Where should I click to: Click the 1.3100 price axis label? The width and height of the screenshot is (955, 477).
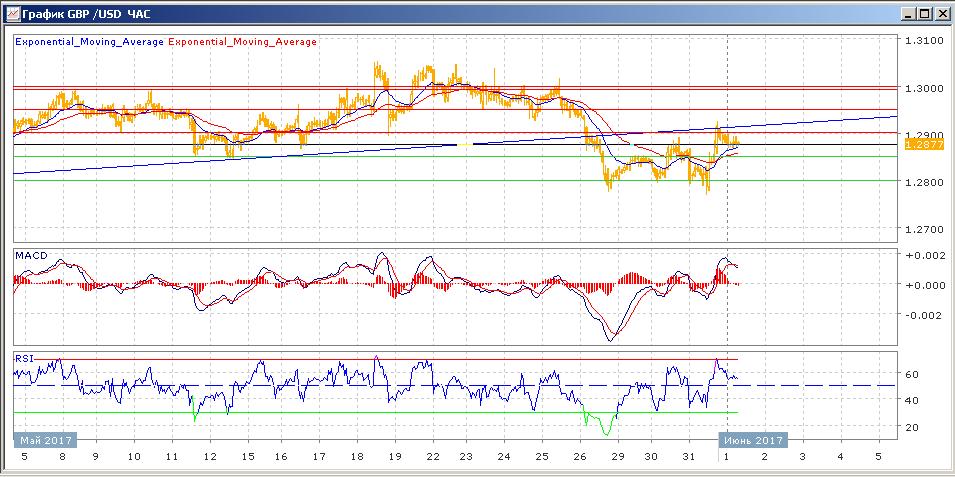924,41
